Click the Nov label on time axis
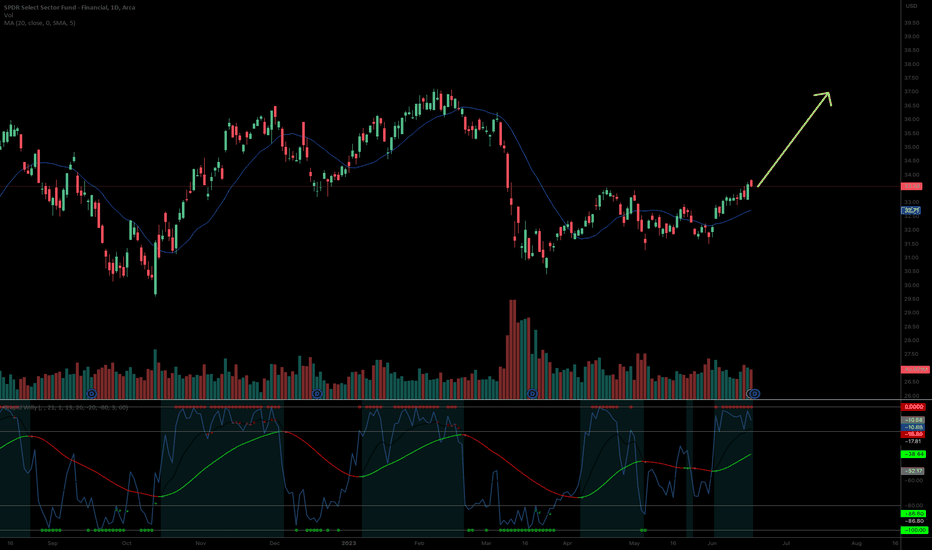932x550 pixels. 201,543
